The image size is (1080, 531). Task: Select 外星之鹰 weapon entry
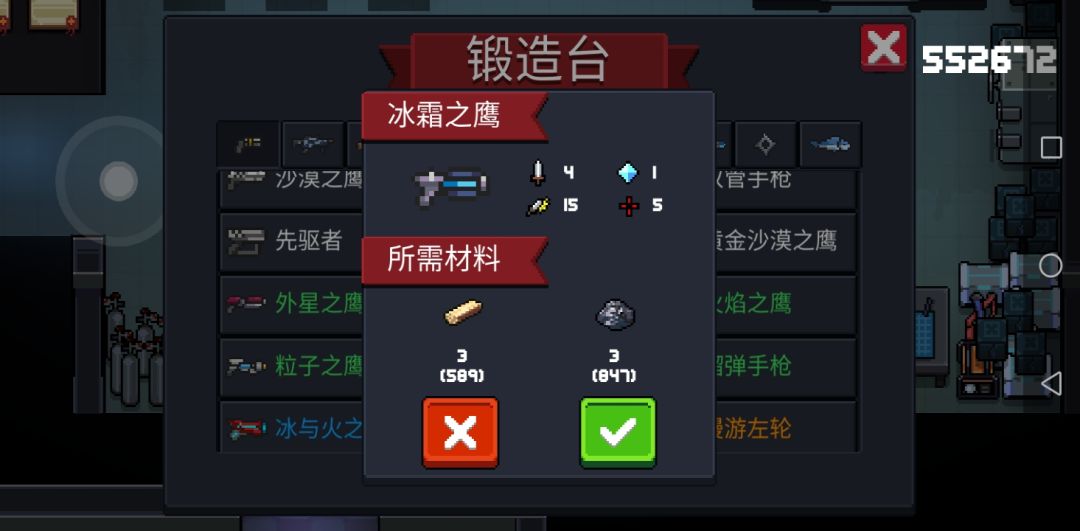tap(293, 304)
